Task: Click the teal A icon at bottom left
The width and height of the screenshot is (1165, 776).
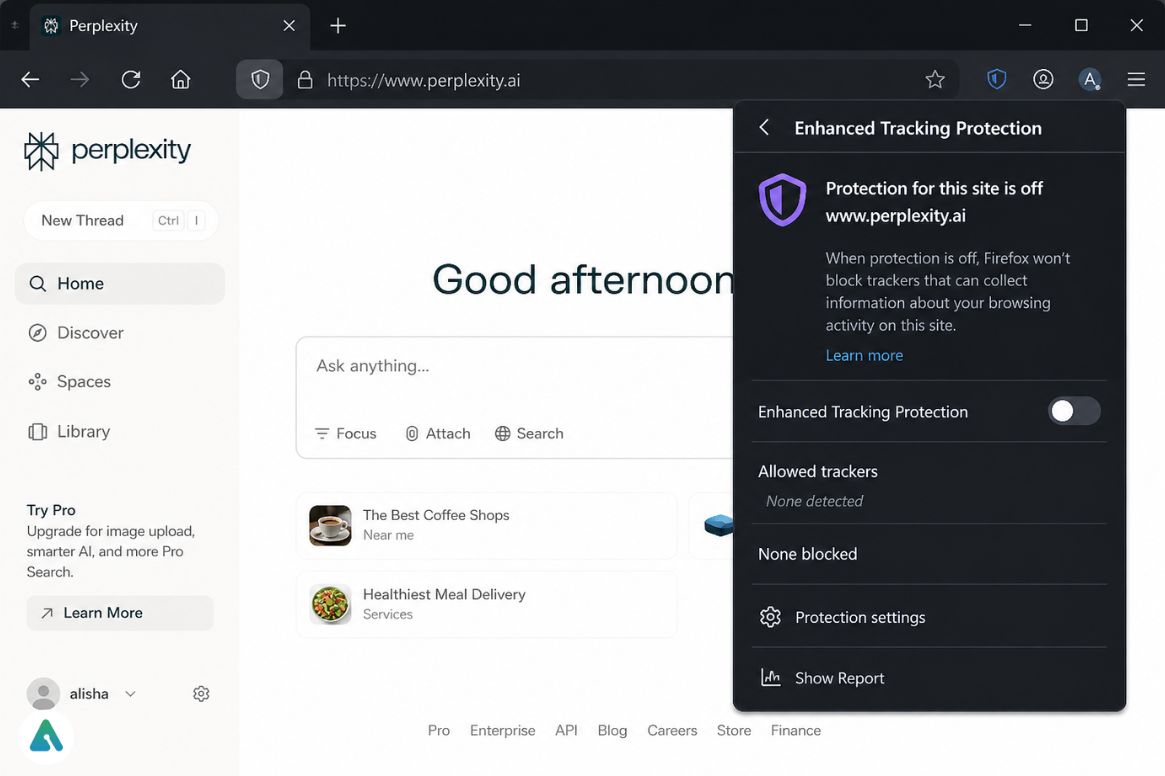Action: tap(46, 737)
